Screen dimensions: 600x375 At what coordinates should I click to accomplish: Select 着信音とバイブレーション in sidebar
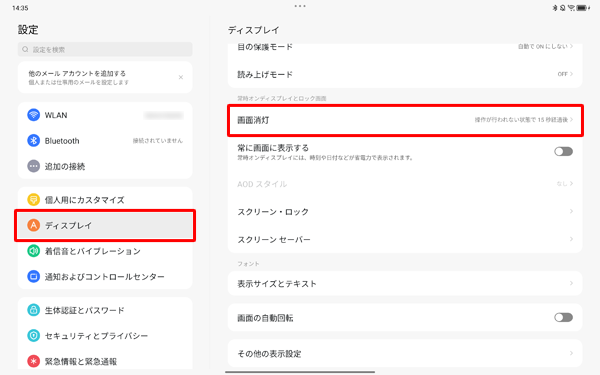pyautogui.click(x=105, y=251)
